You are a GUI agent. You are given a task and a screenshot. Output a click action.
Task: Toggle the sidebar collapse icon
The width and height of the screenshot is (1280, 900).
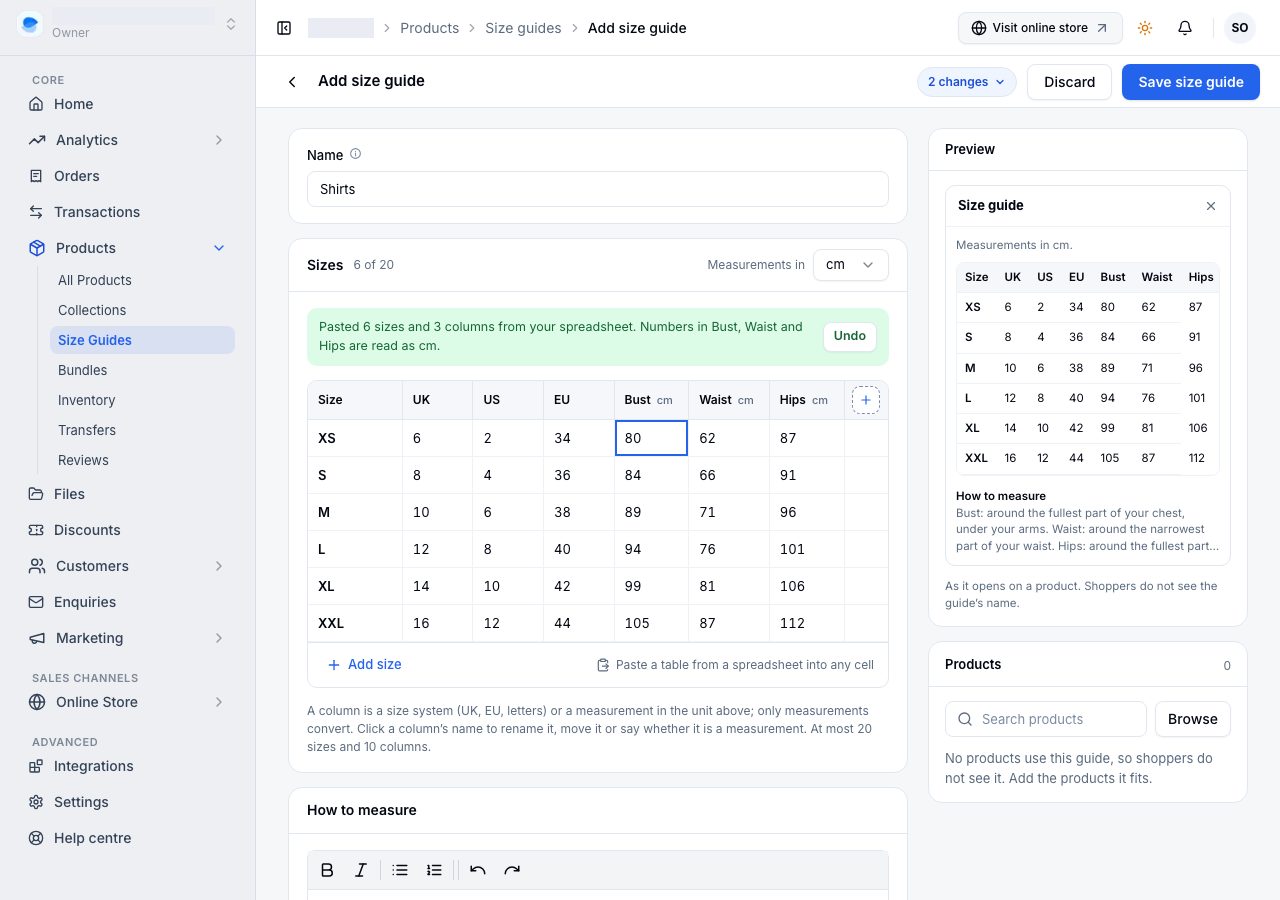[x=284, y=28]
